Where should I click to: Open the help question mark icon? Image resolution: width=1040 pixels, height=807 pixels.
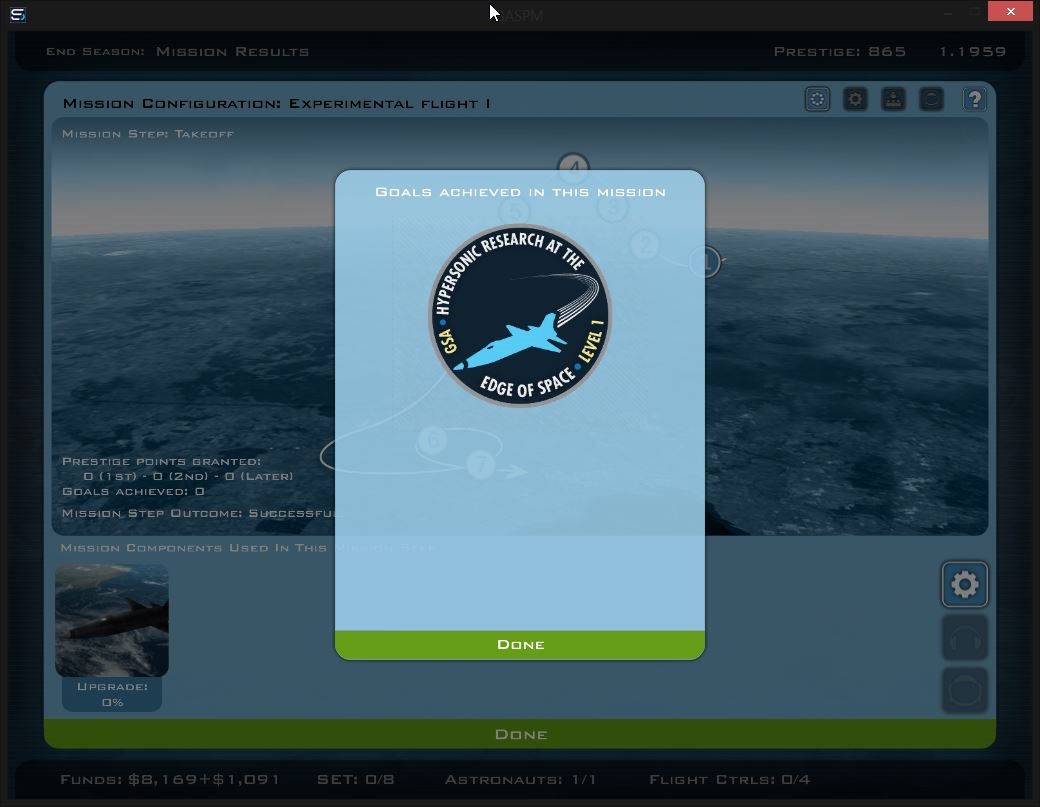[x=974, y=99]
